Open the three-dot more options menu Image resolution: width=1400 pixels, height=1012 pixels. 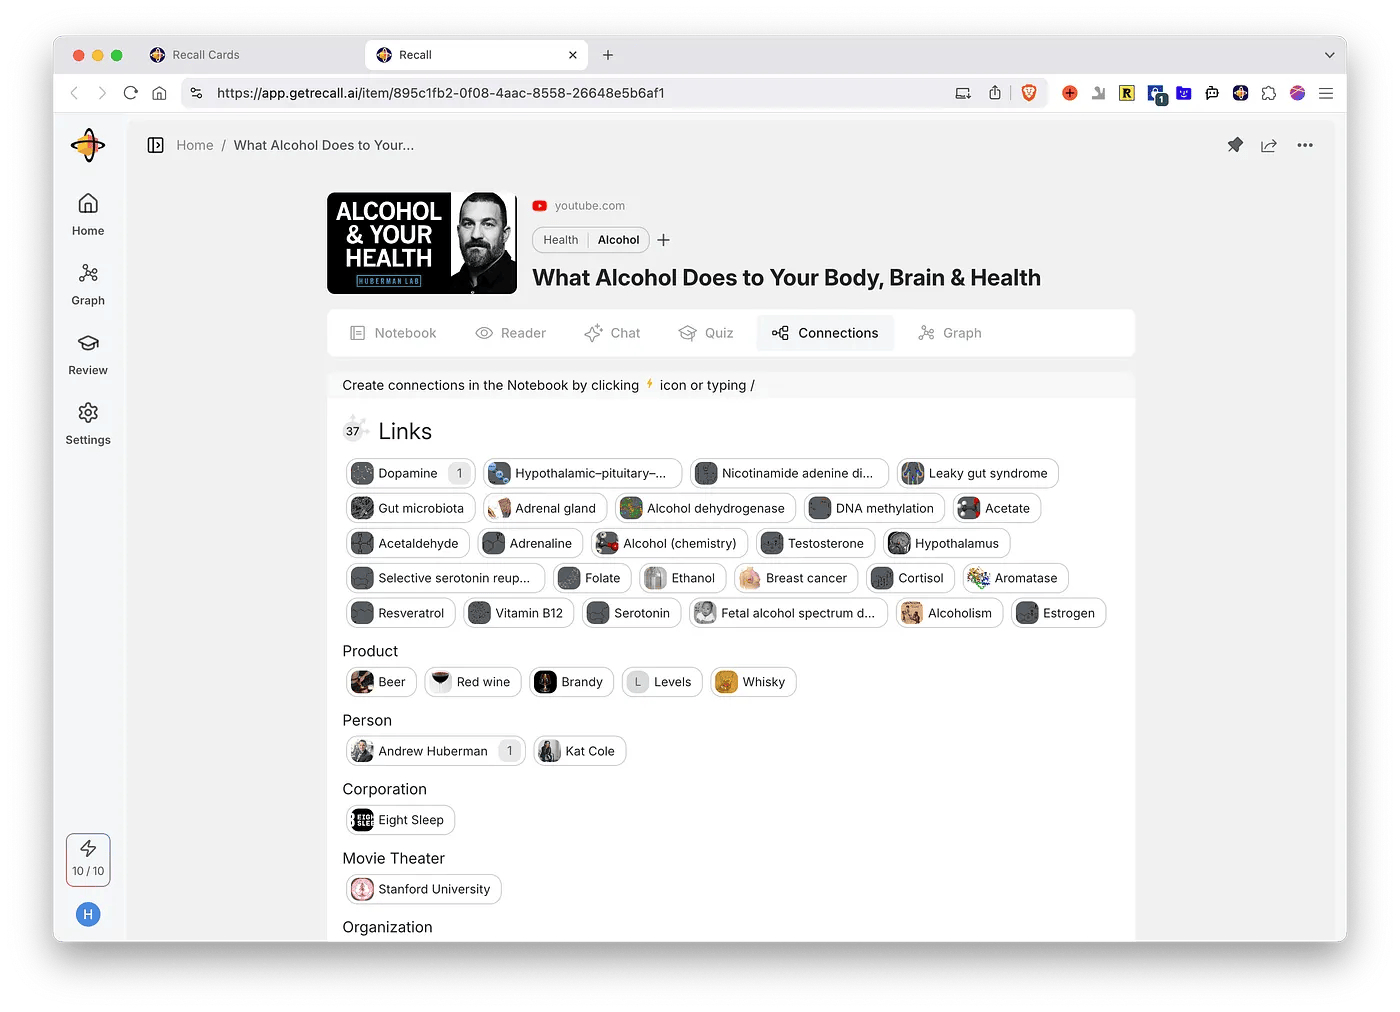pyautogui.click(x=1305, y=145)
